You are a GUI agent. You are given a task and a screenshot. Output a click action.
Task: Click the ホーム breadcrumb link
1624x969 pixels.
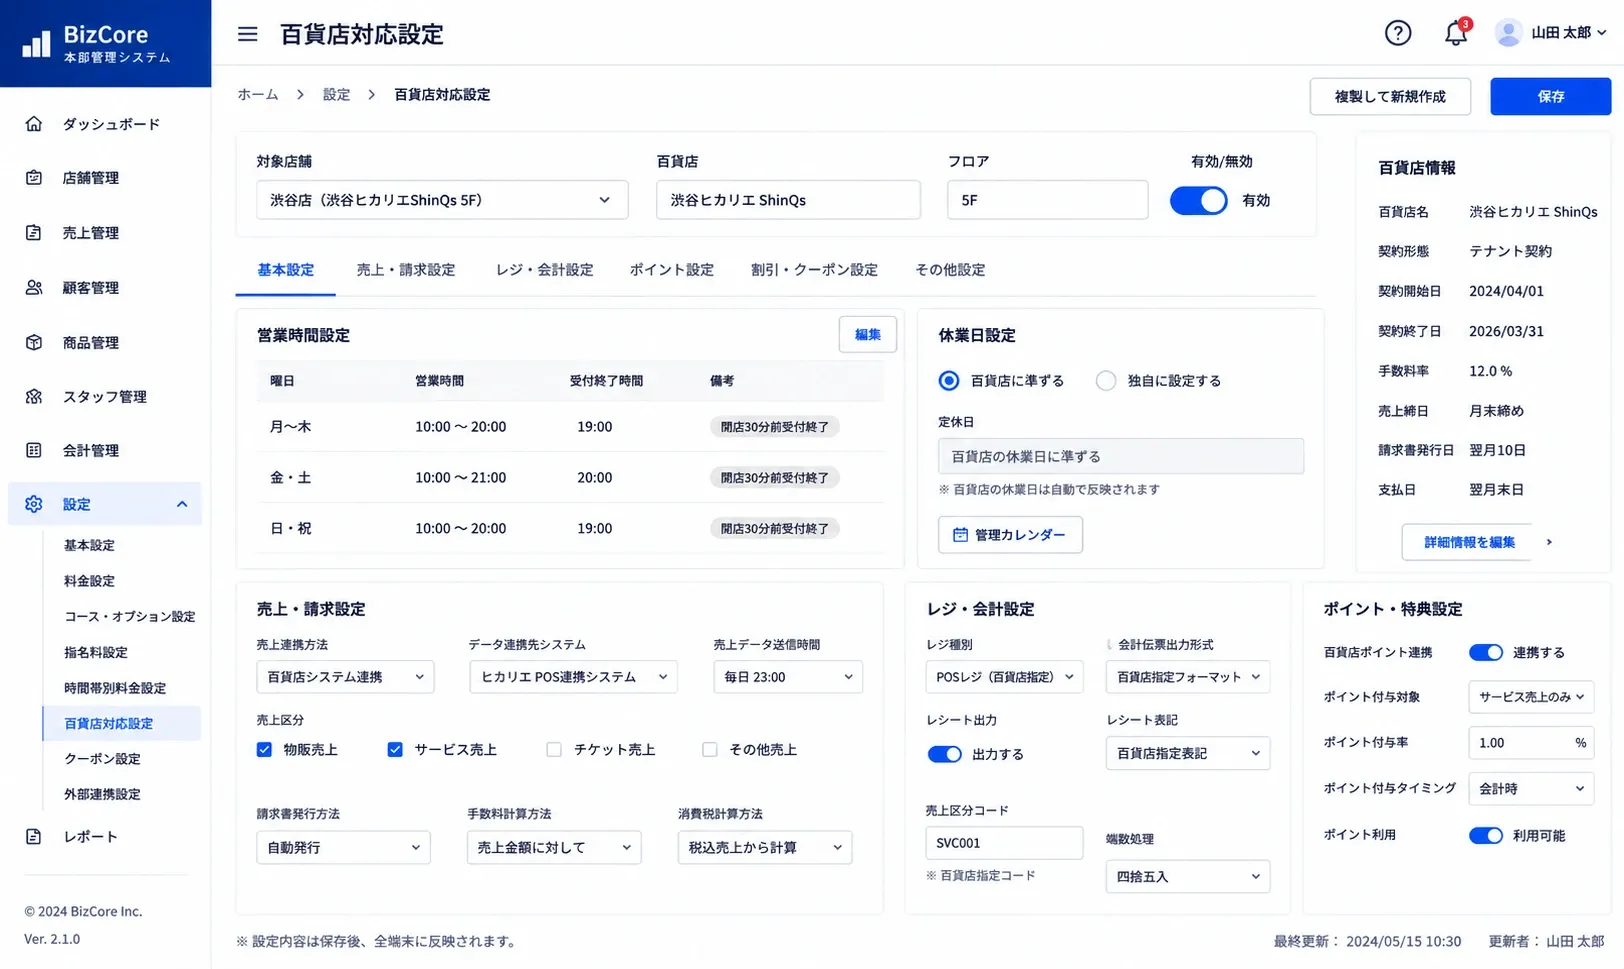(x=258, y=94)
